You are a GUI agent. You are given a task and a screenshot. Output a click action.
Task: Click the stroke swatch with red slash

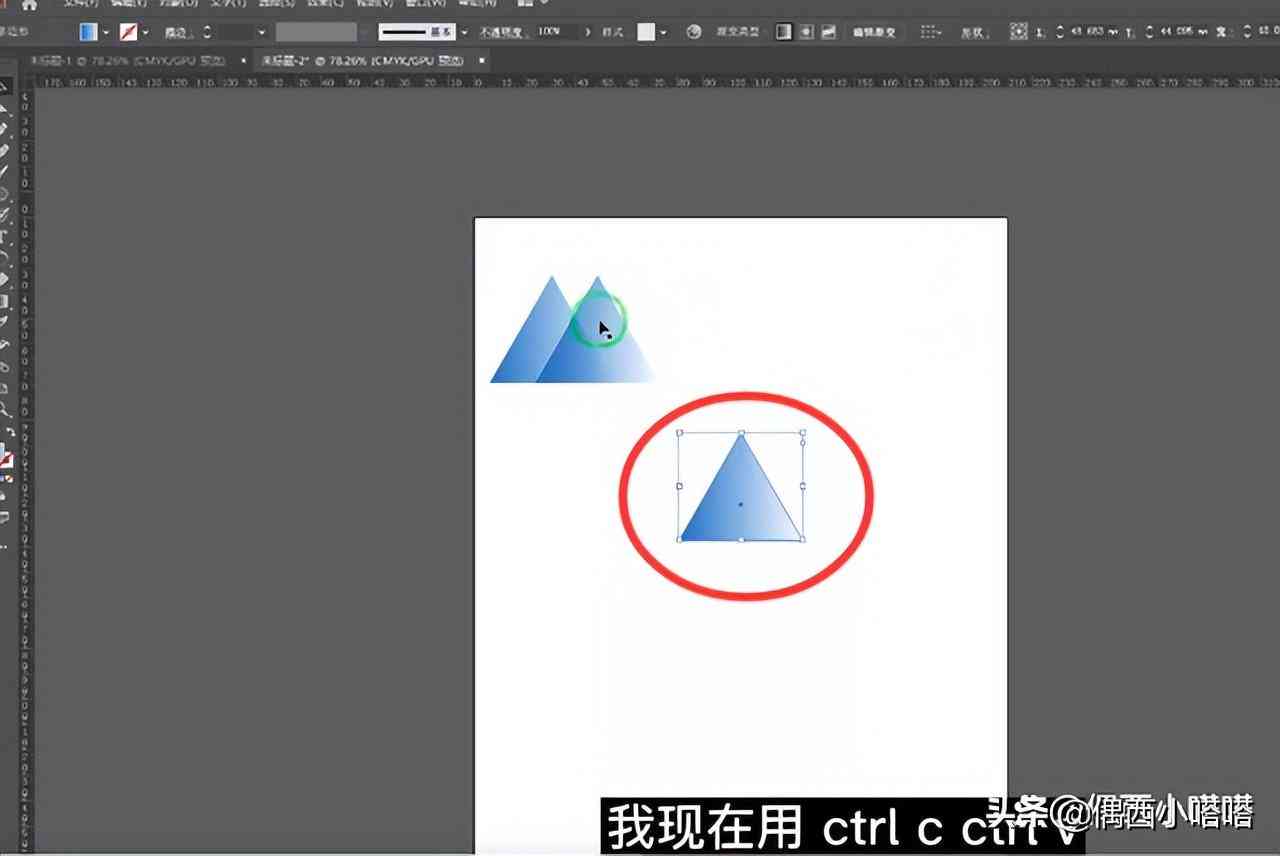click(128, 32)
